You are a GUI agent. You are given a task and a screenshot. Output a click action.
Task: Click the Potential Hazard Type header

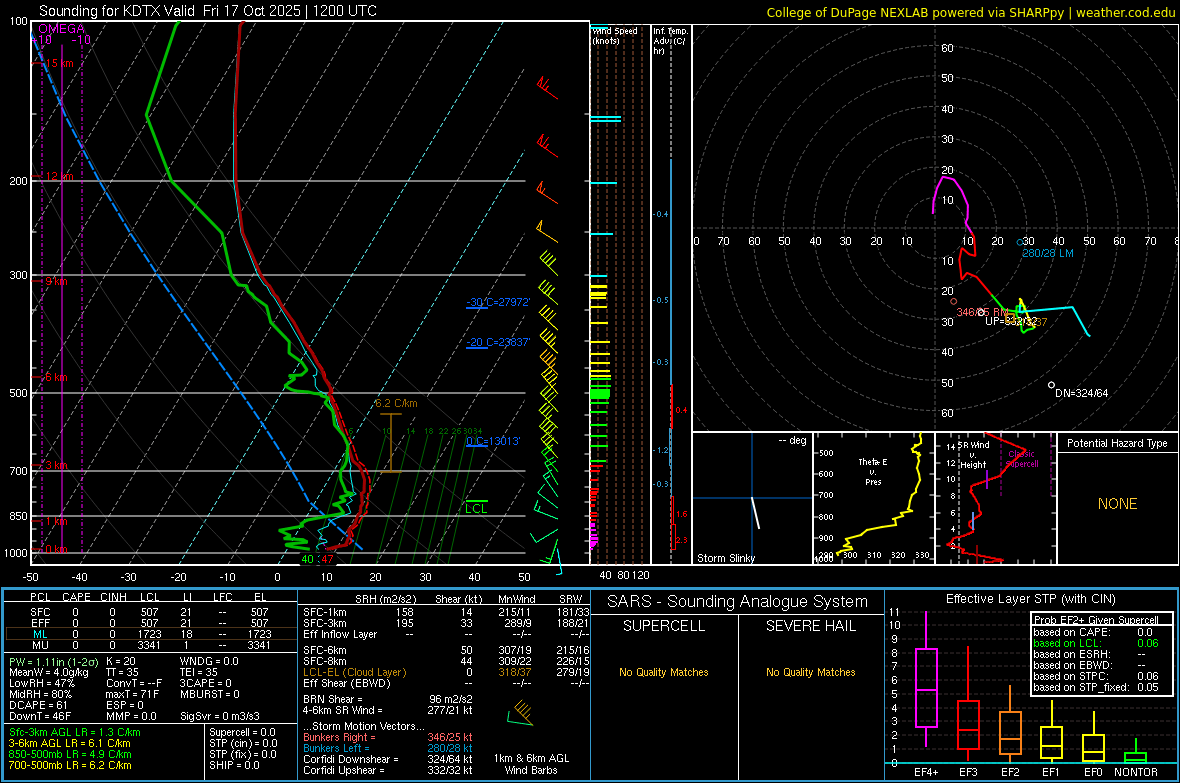click(x=1117, y=443)
